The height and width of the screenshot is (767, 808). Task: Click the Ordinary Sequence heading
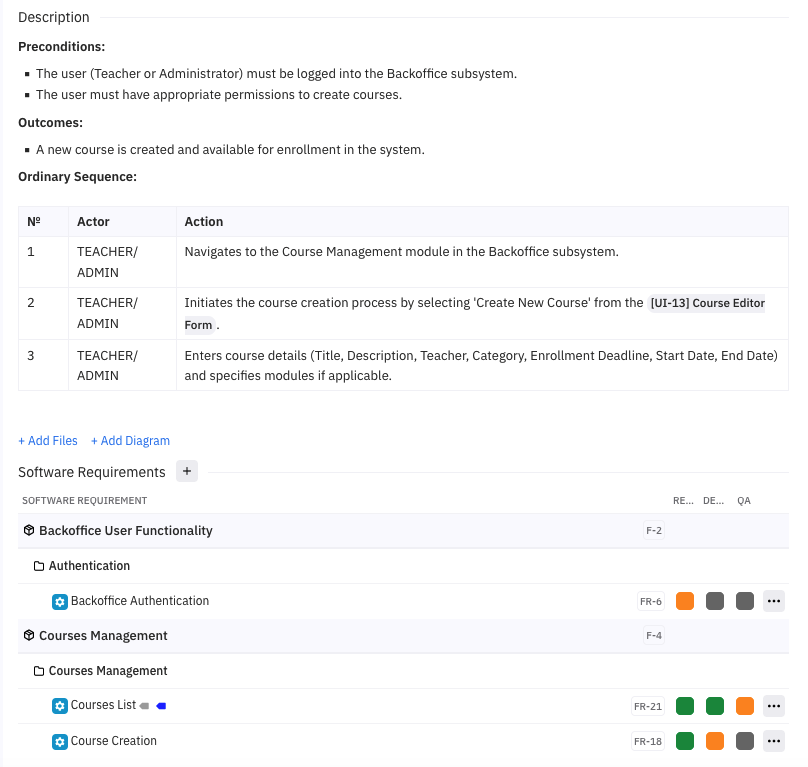pos(77,177)
